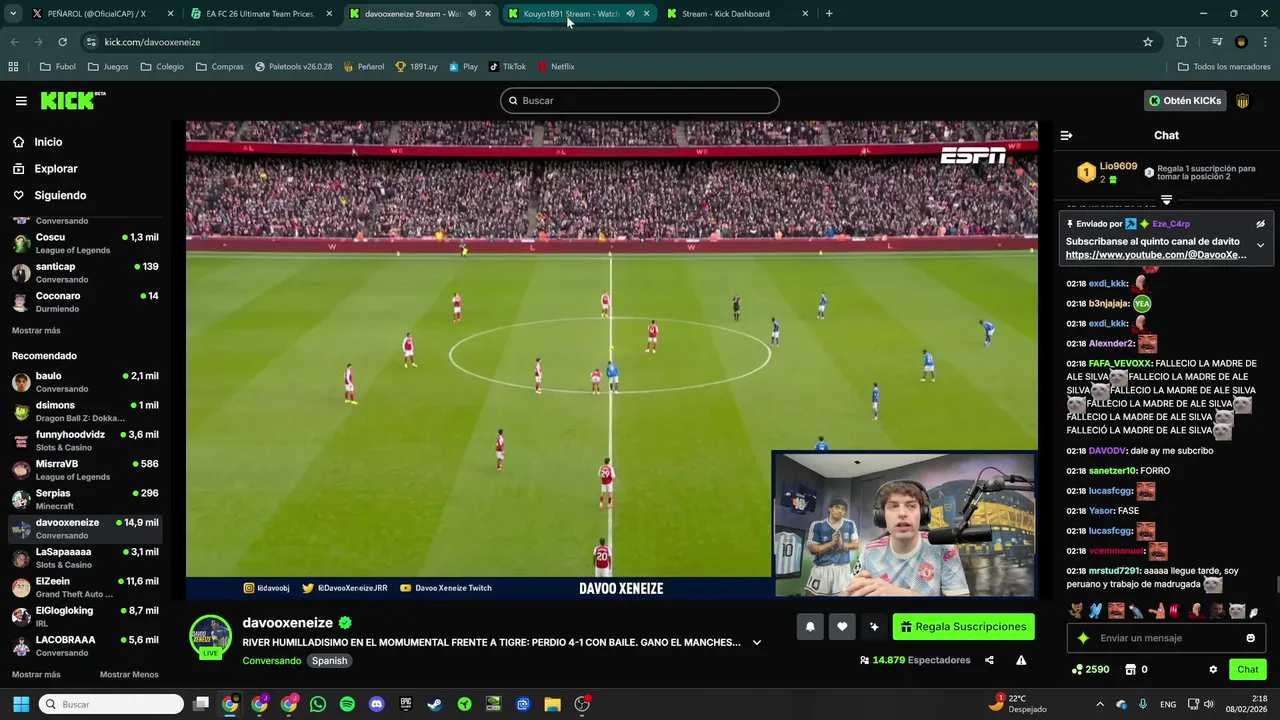Click the 2590 channel points counter
The height and width of the screenshot is (720, 1280).
pyautogui.click(x=1090, y=670)
